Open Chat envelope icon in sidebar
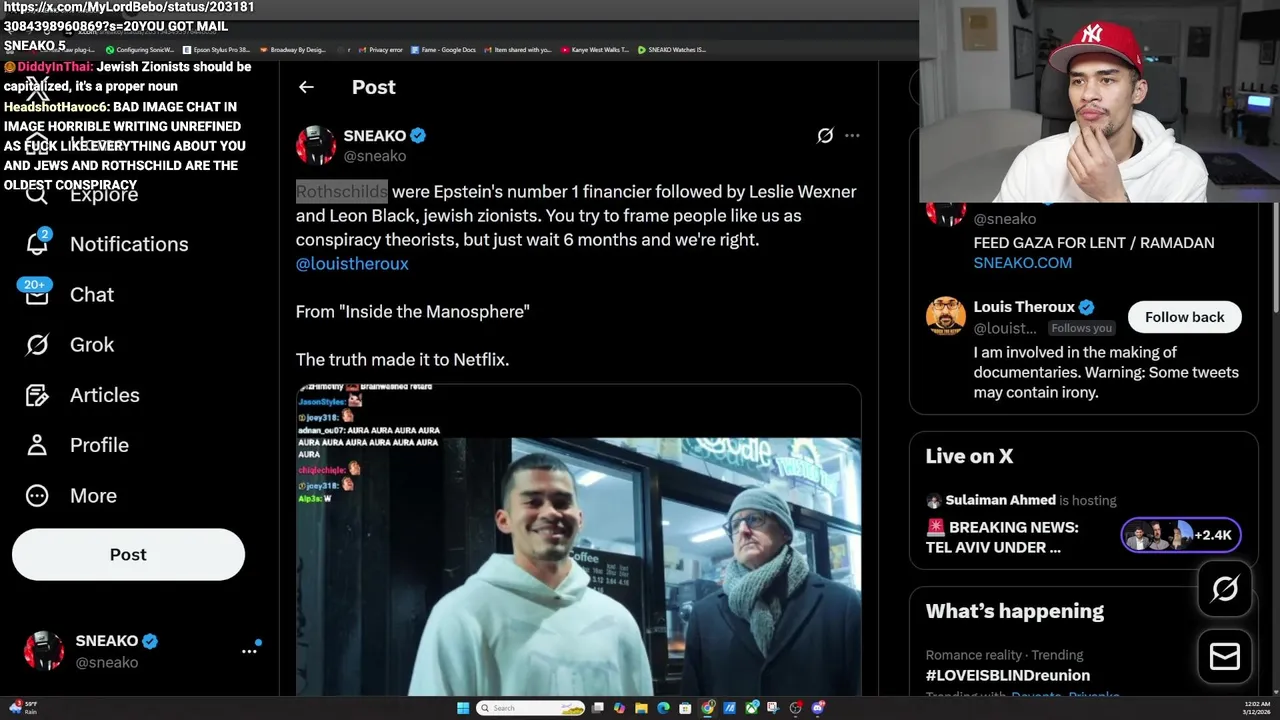The width and height of the screenshot is (1280, 720). click(x=37, y=294)
